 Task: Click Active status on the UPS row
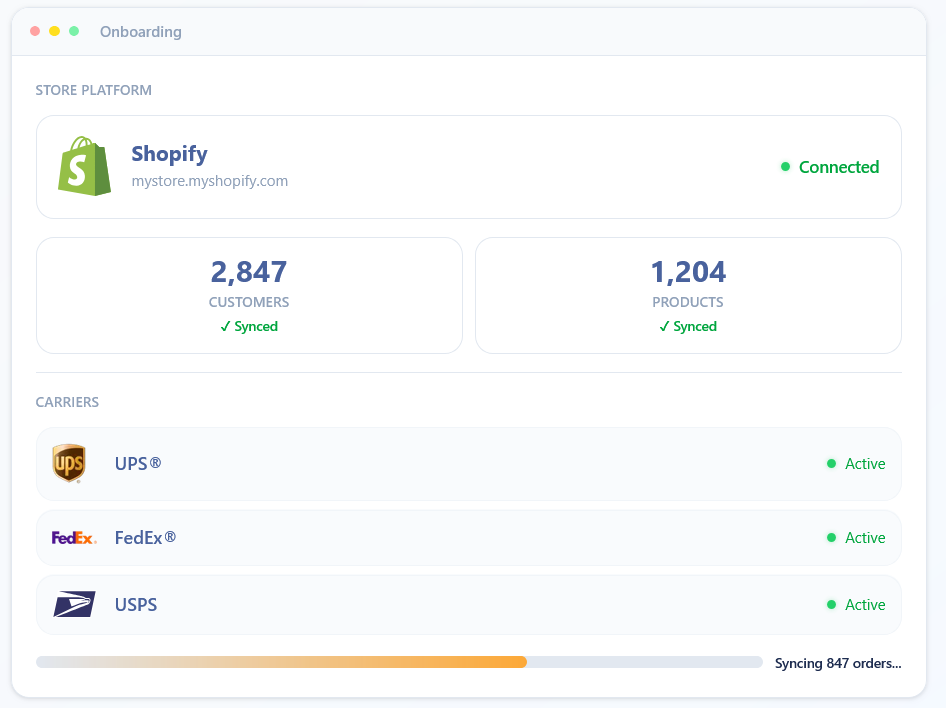pos(865,464)
